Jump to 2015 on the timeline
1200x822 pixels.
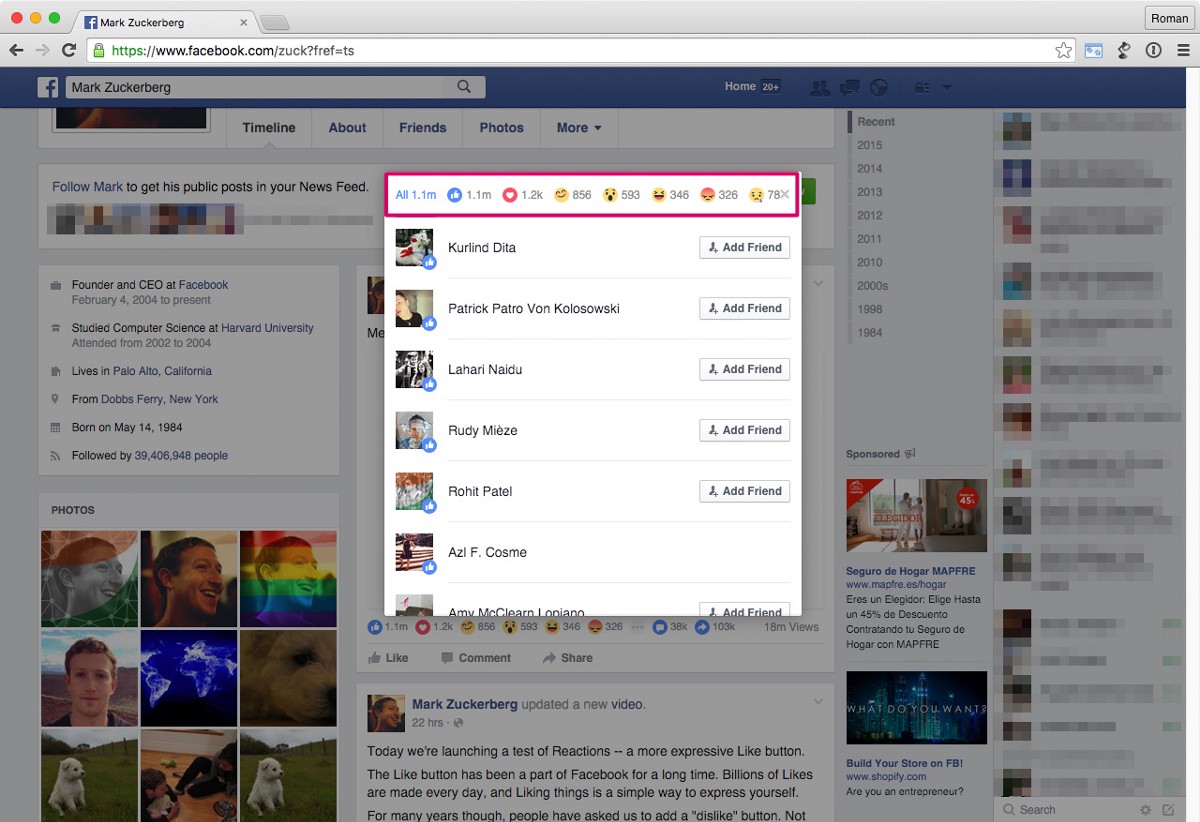pyautogui.click(x=869, y=145)
